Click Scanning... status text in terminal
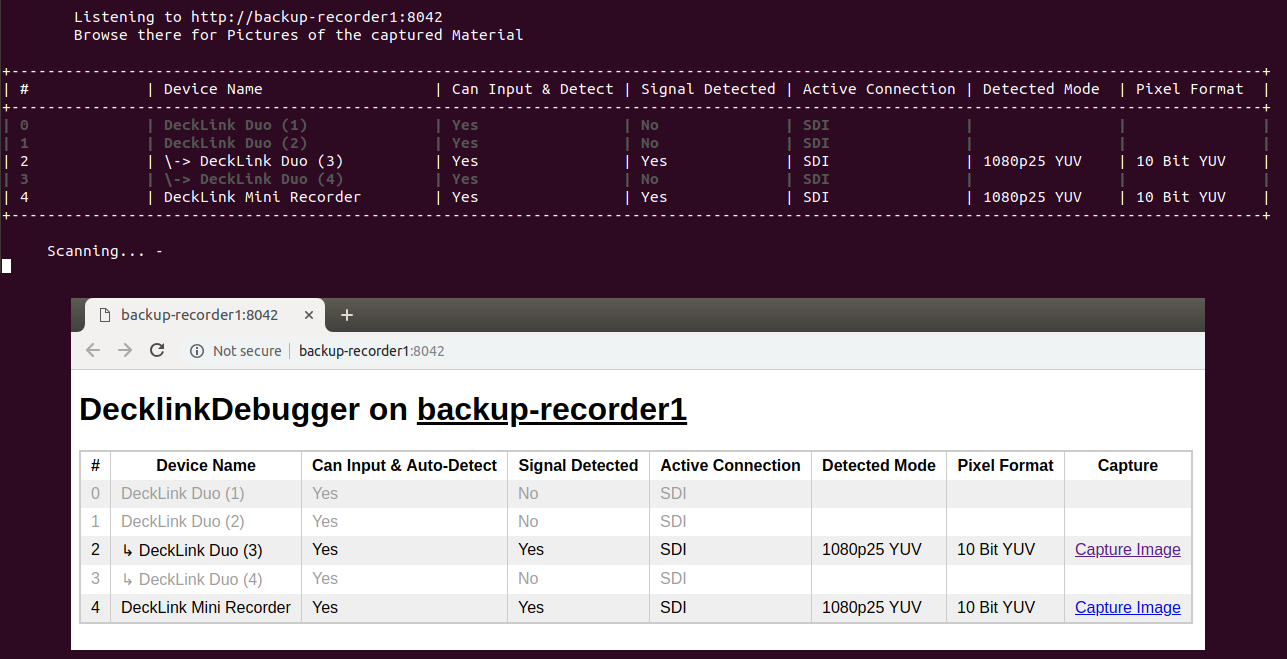The width and height of the screenshot is (1287, 659). 96,251
